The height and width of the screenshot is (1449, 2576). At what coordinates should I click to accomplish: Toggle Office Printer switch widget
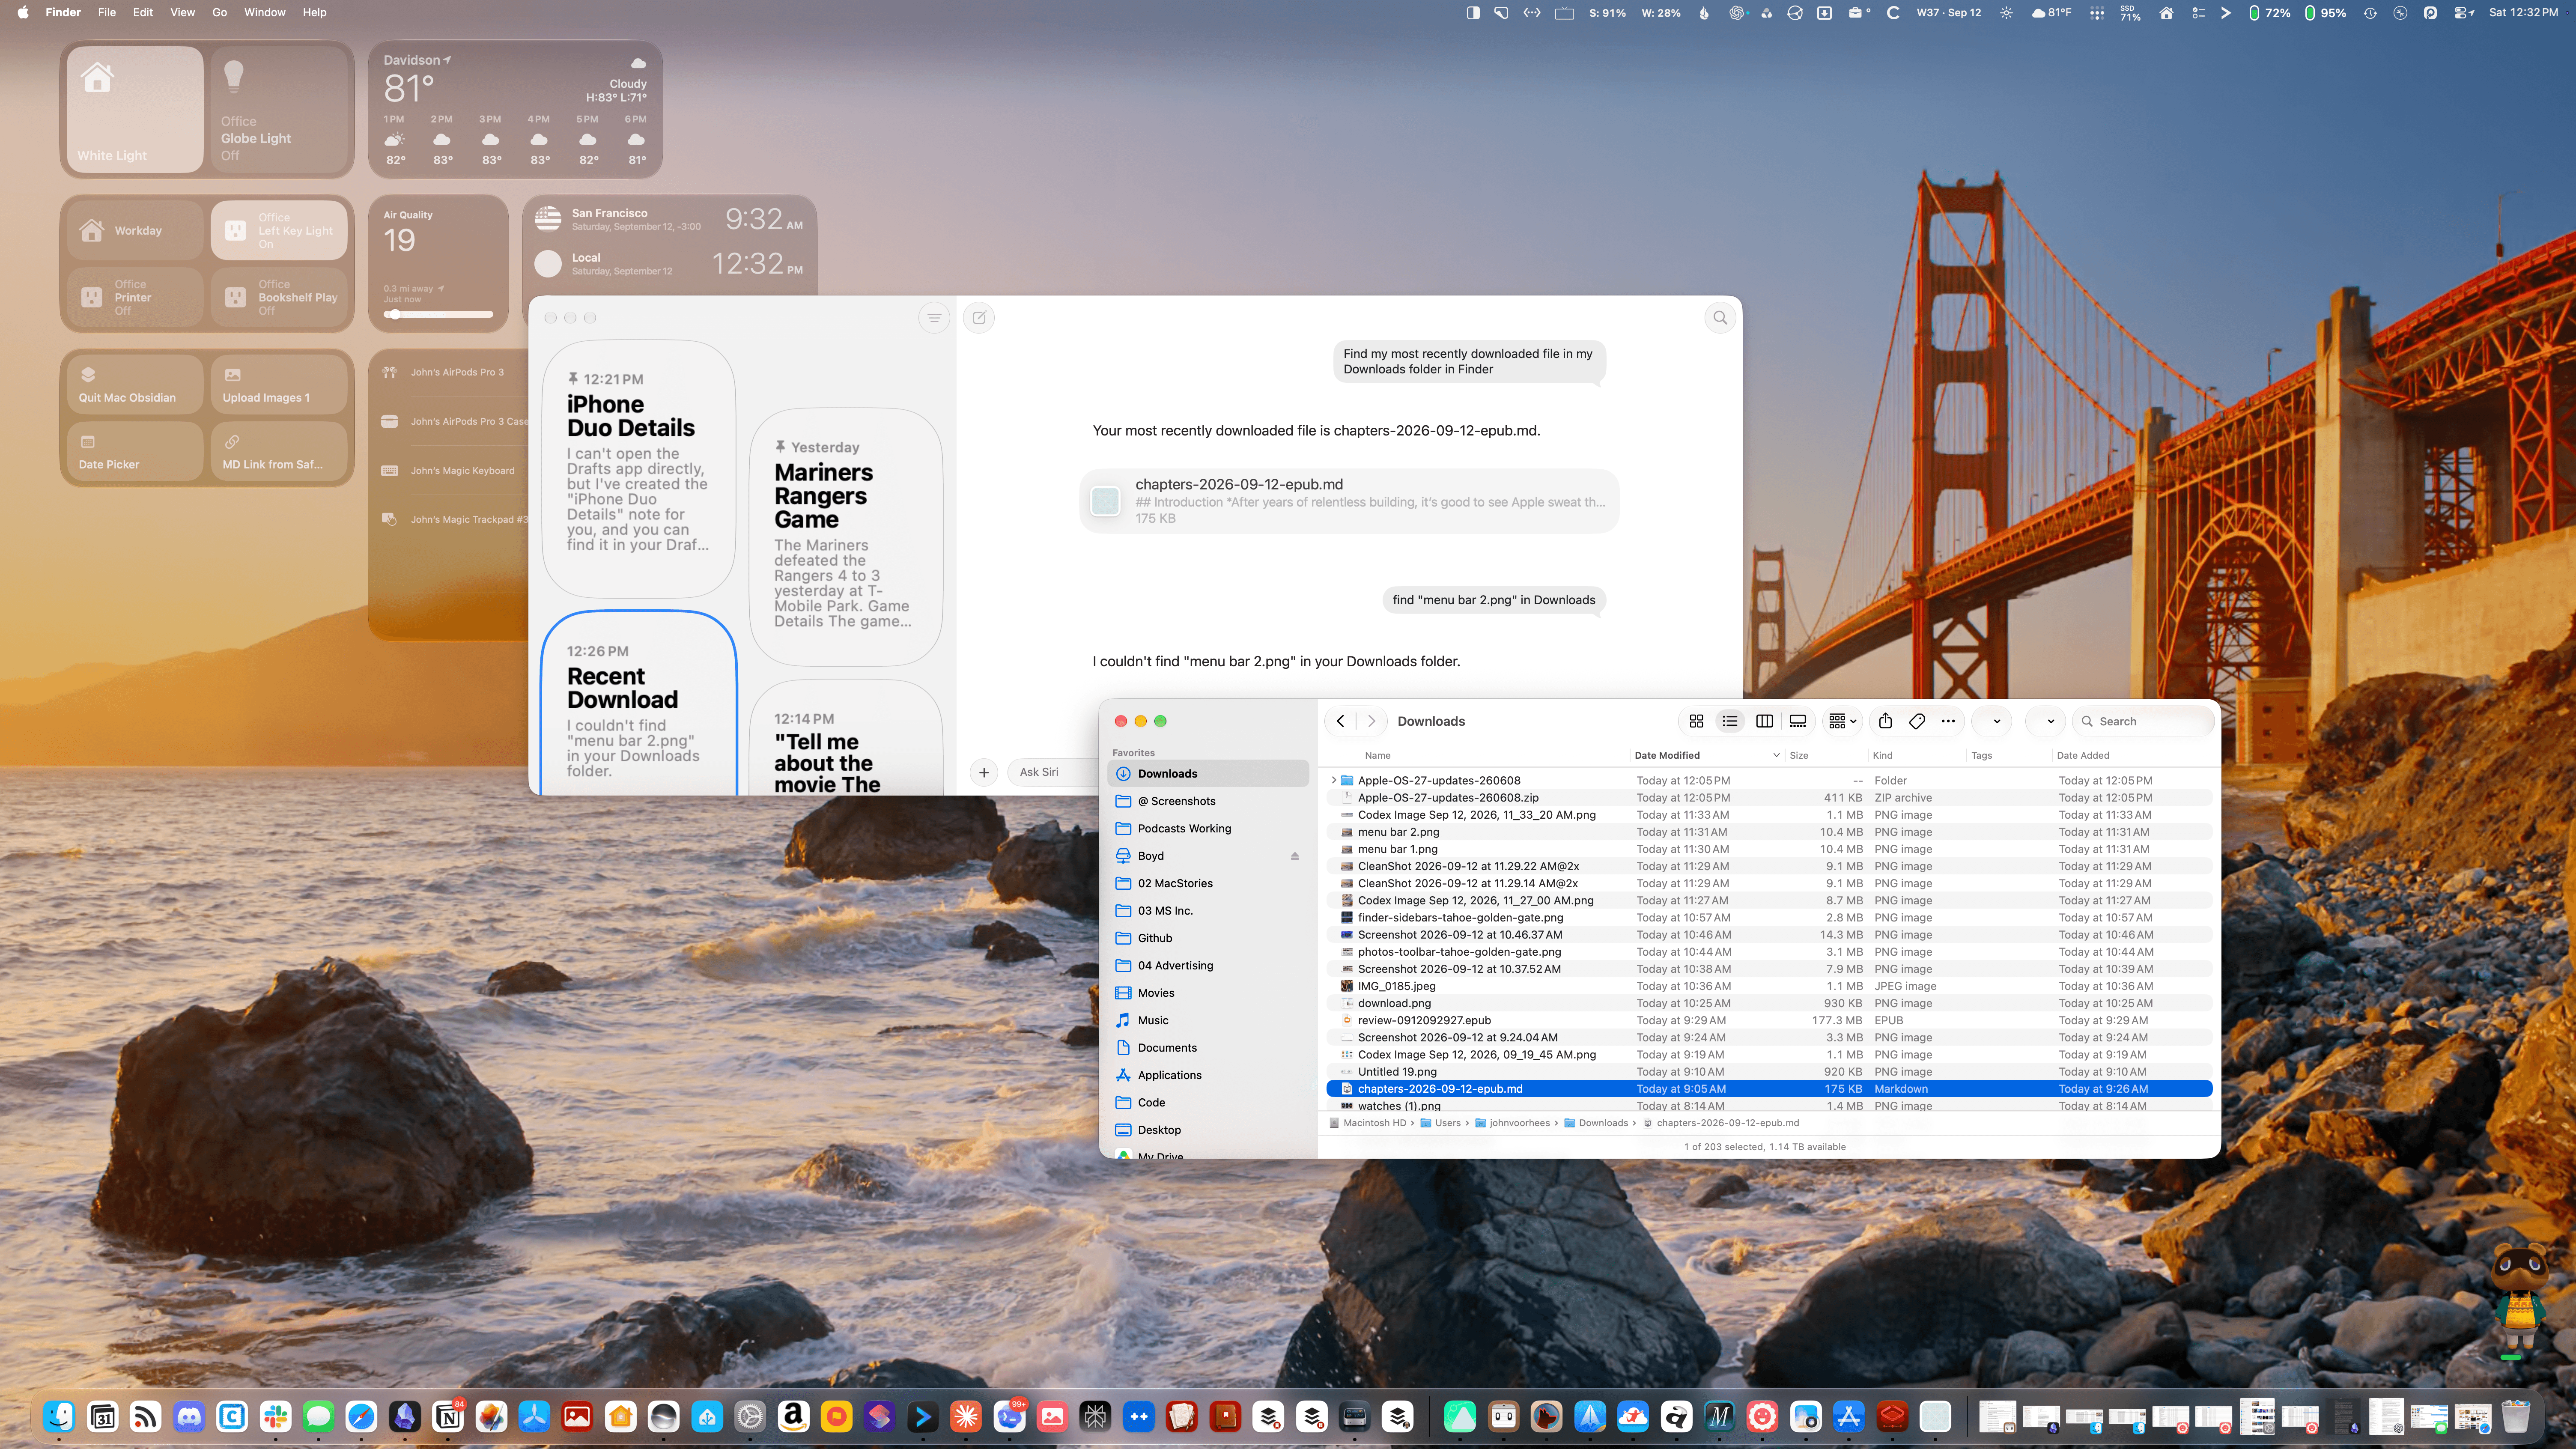coord(135,297)
